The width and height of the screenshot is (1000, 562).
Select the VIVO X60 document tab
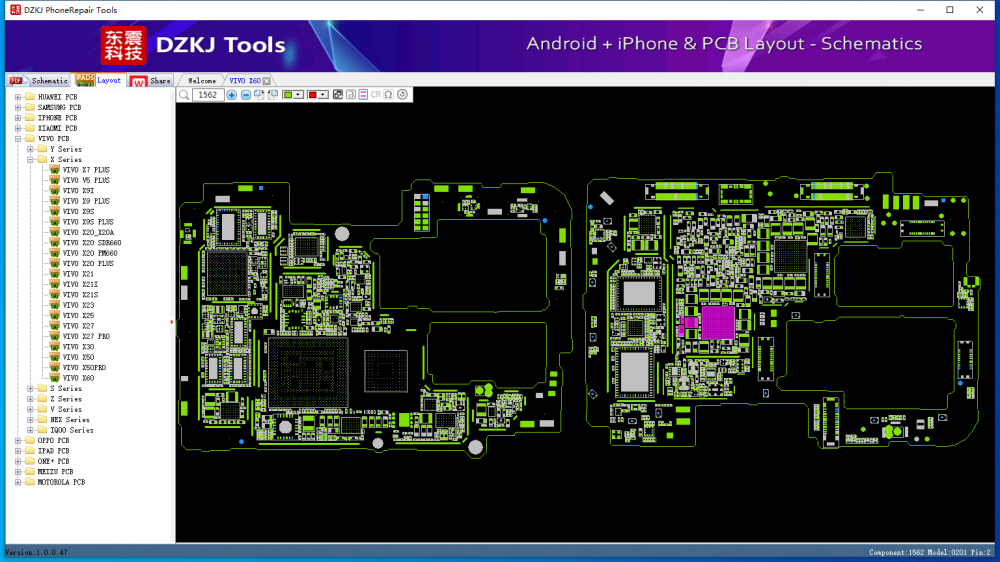pyautogui.click(x=245, y=81)
